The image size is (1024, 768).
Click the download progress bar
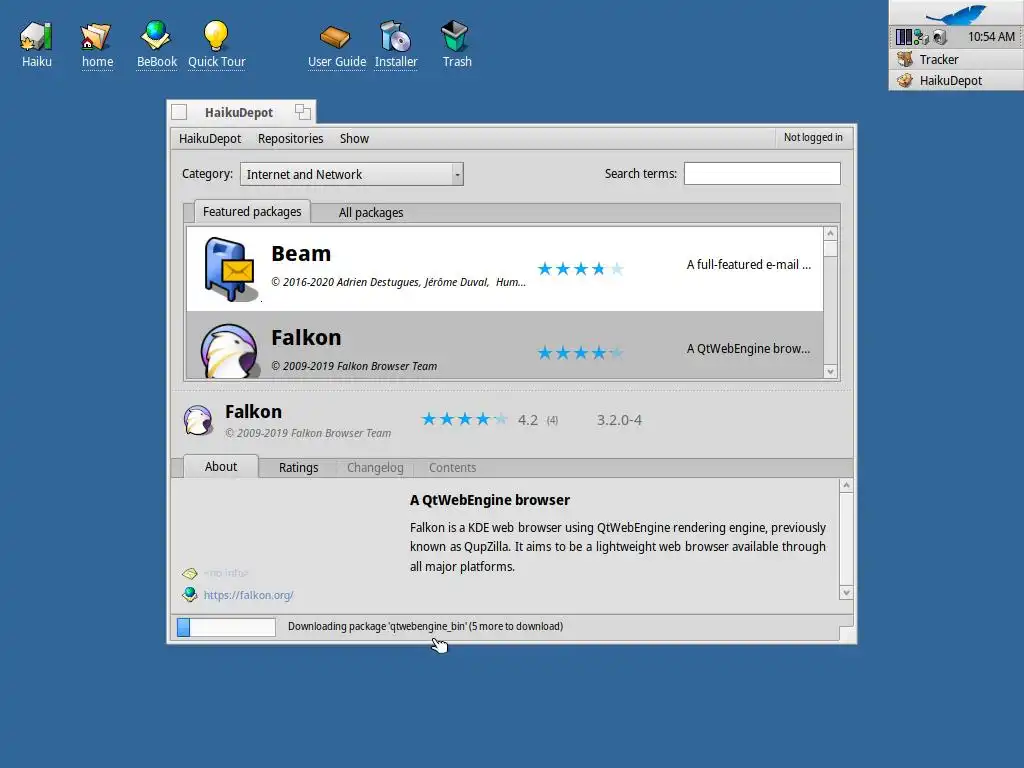(x=226, y=627)
